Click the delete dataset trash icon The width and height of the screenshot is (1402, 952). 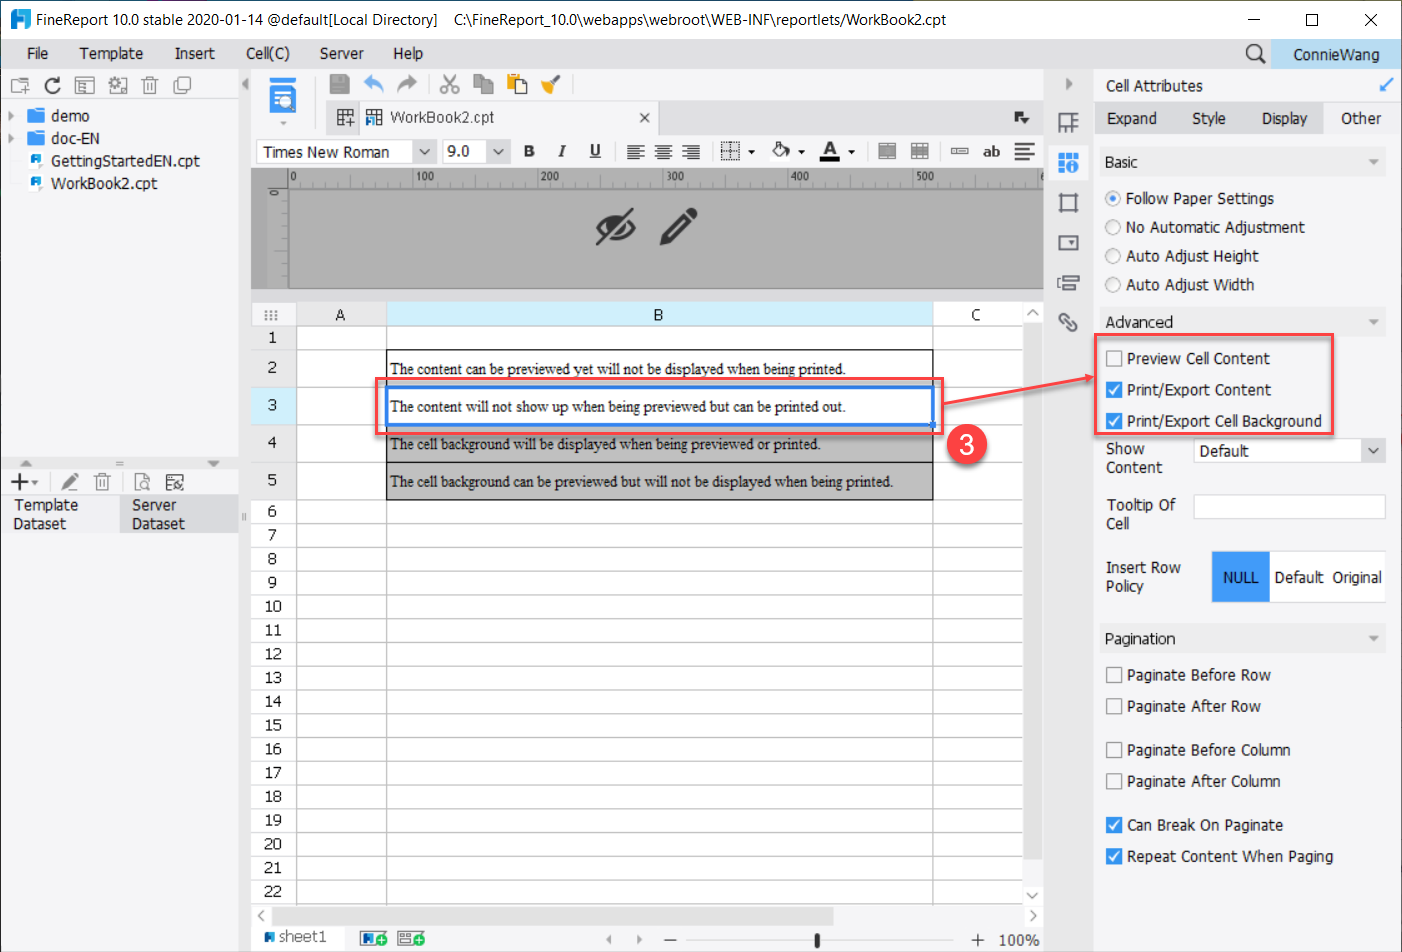(x=102, y=481)
